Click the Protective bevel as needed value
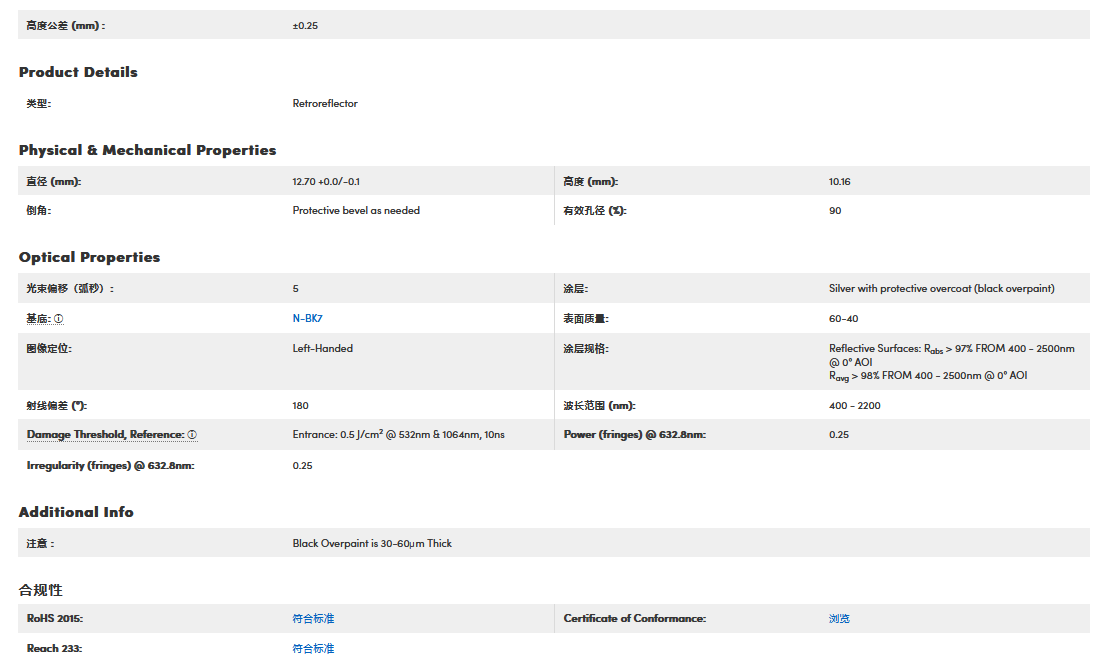1099x670 pixels. [356, 211]
